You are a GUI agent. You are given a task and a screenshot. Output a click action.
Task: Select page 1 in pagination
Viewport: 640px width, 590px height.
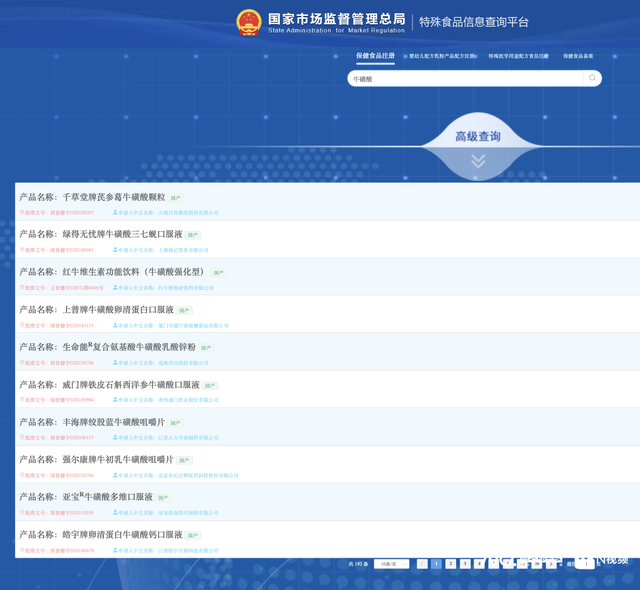[x=436, y=564]
